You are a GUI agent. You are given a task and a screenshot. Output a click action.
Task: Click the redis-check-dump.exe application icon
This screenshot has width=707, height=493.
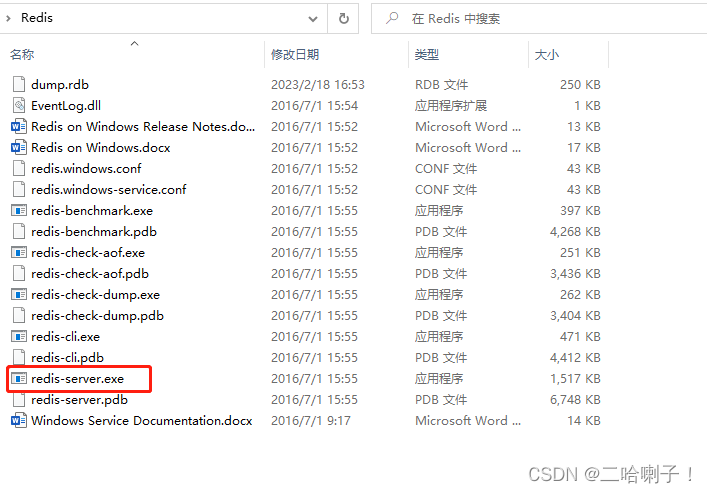[x=18, y=295]
